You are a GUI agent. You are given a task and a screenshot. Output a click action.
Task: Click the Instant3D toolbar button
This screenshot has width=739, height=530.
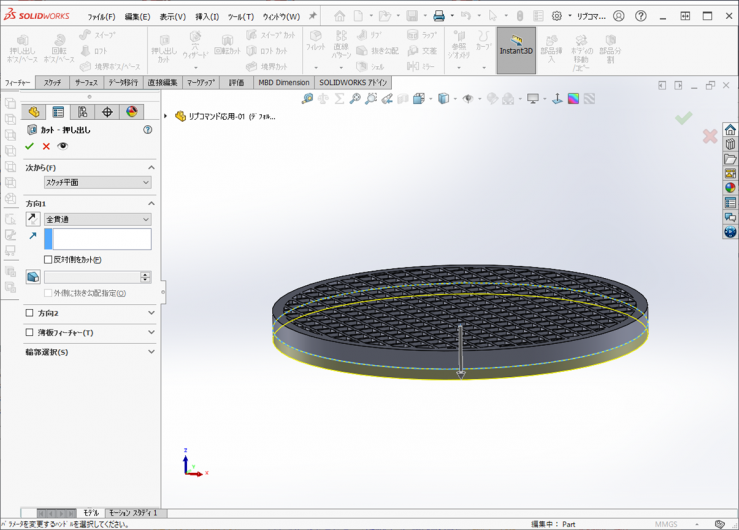516,50
